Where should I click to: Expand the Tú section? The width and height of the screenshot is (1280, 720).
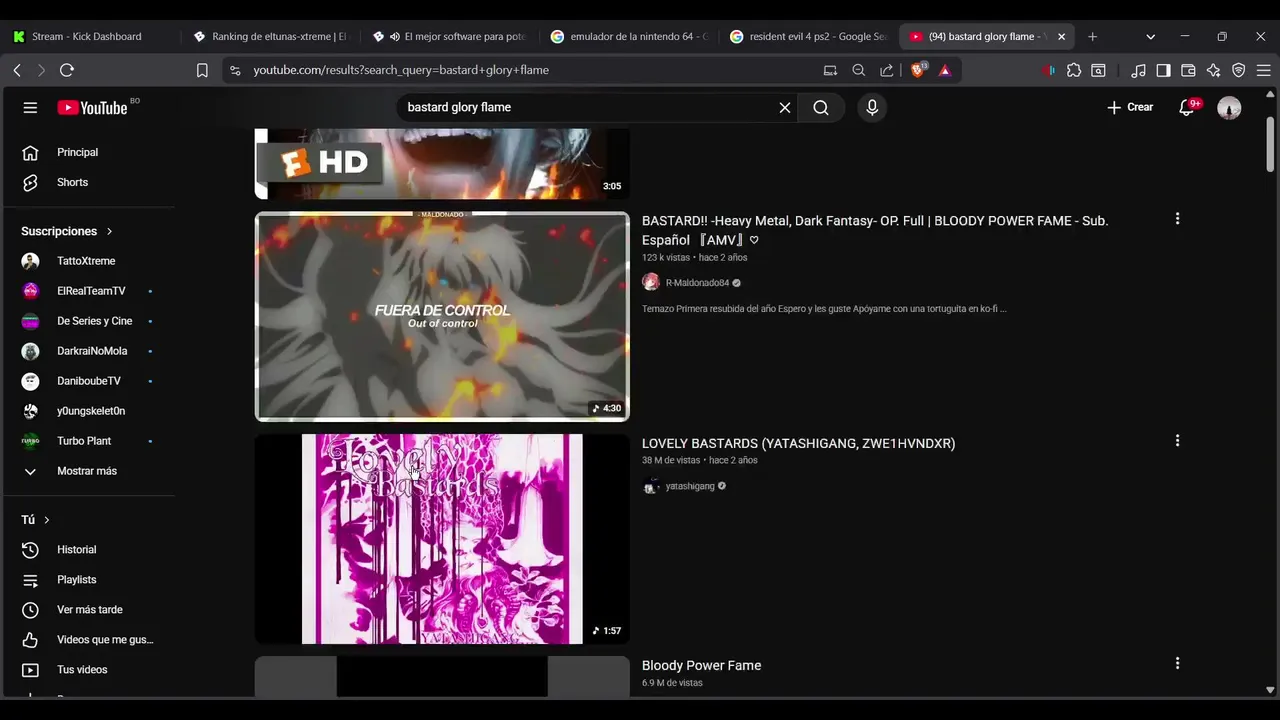35,520
